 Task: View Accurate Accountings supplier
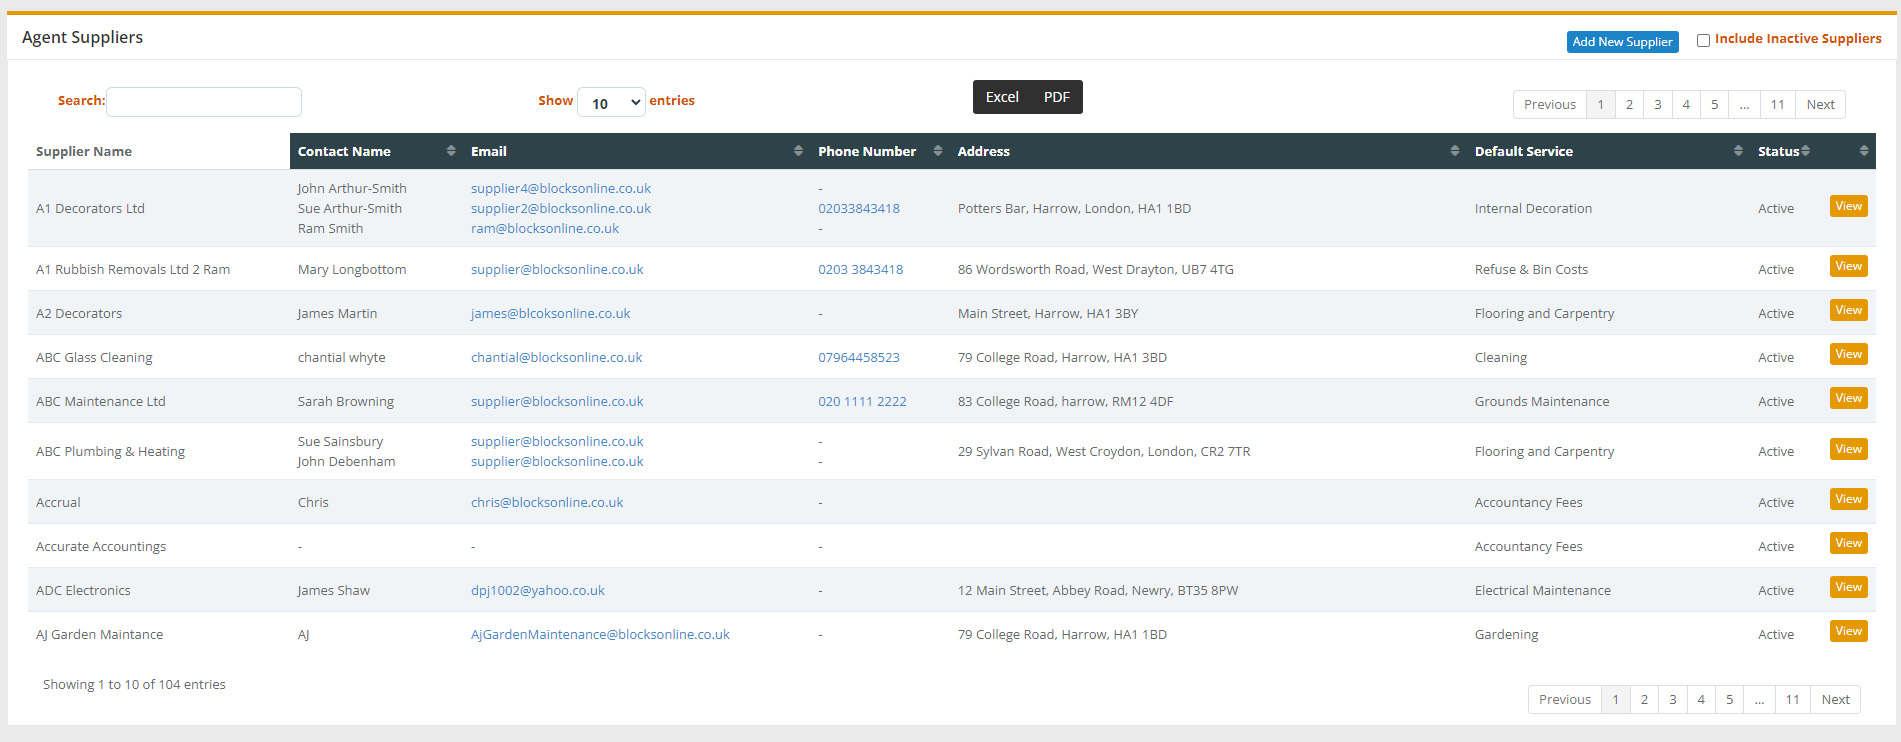coord(1848,543)
